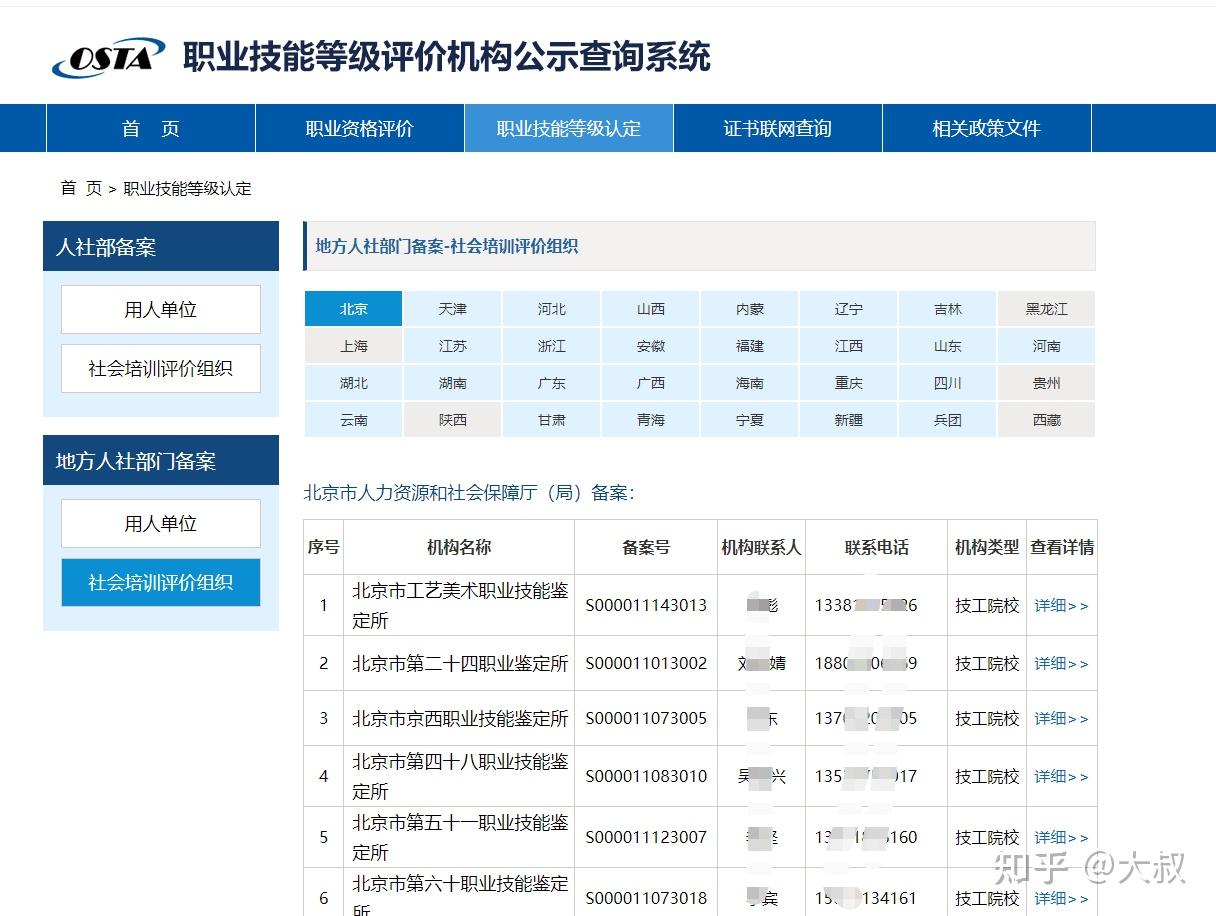Open 详细 for 北京市第四十八职业技能鉴定所
Image resolution: width=1216 pixels, height=916 pixels.
point(1061,777)
